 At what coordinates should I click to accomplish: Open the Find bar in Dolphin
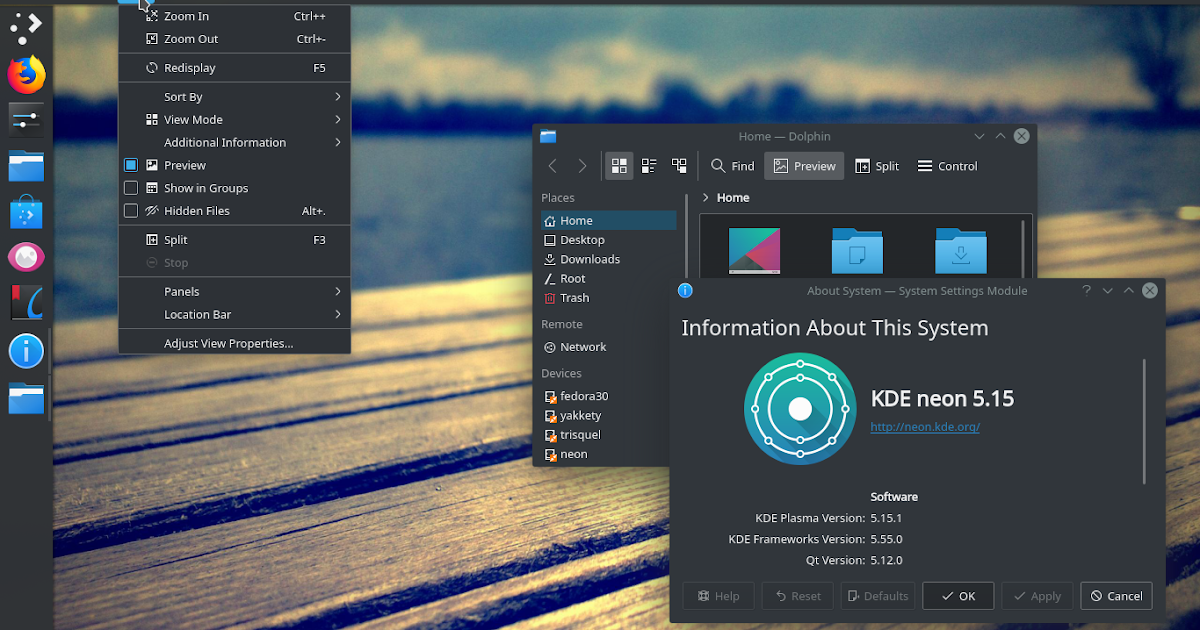click(x=731, y=165)
